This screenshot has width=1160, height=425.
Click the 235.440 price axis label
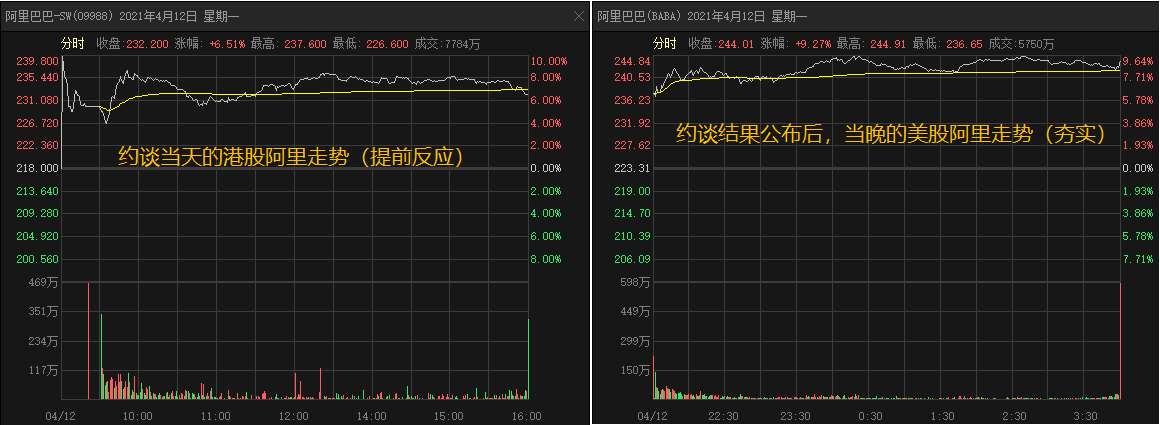click(37, 77)
